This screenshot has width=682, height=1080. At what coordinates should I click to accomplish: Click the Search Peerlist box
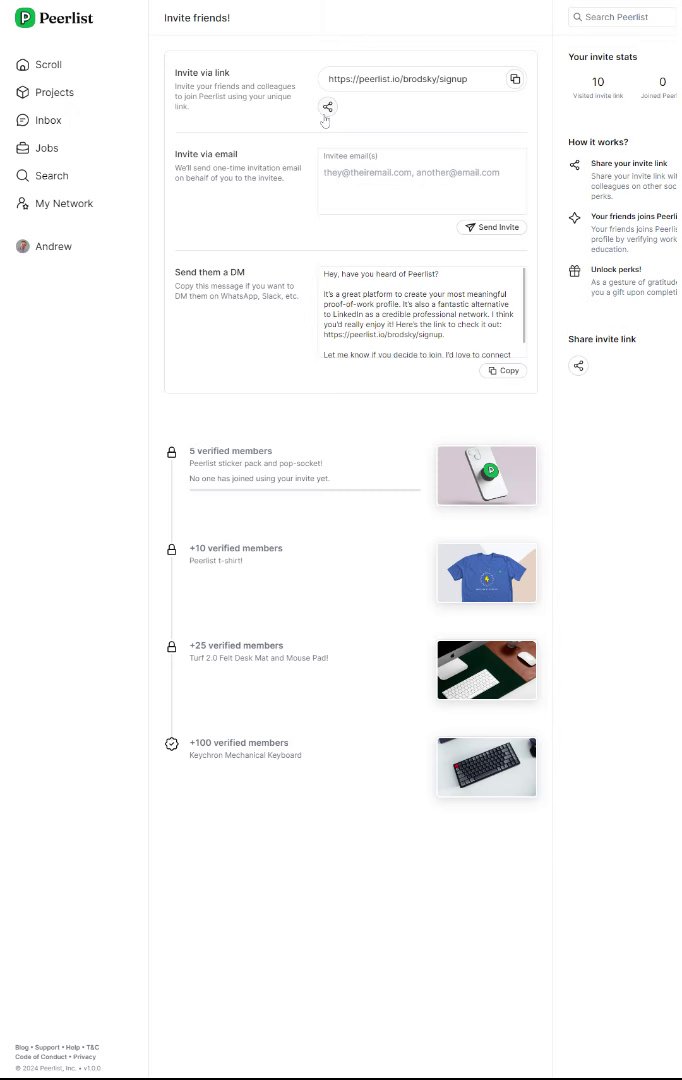coord(623,17)
